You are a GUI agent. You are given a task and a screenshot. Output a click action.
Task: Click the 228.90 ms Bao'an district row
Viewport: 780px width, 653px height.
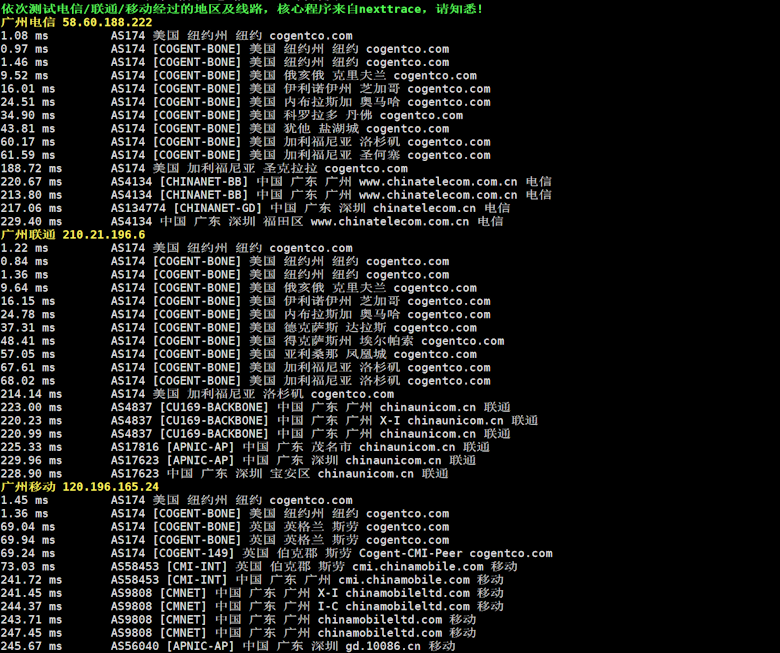[x=224, y=474]
